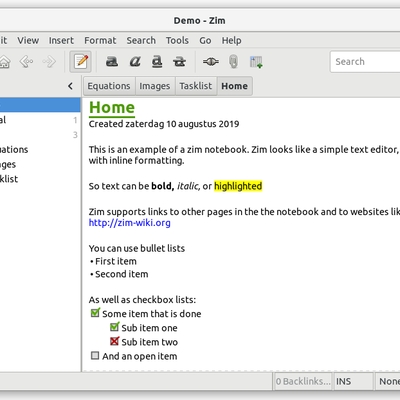400x400 pixels.
Task: Open the Search menu
Action: click(x=141, y=40)
